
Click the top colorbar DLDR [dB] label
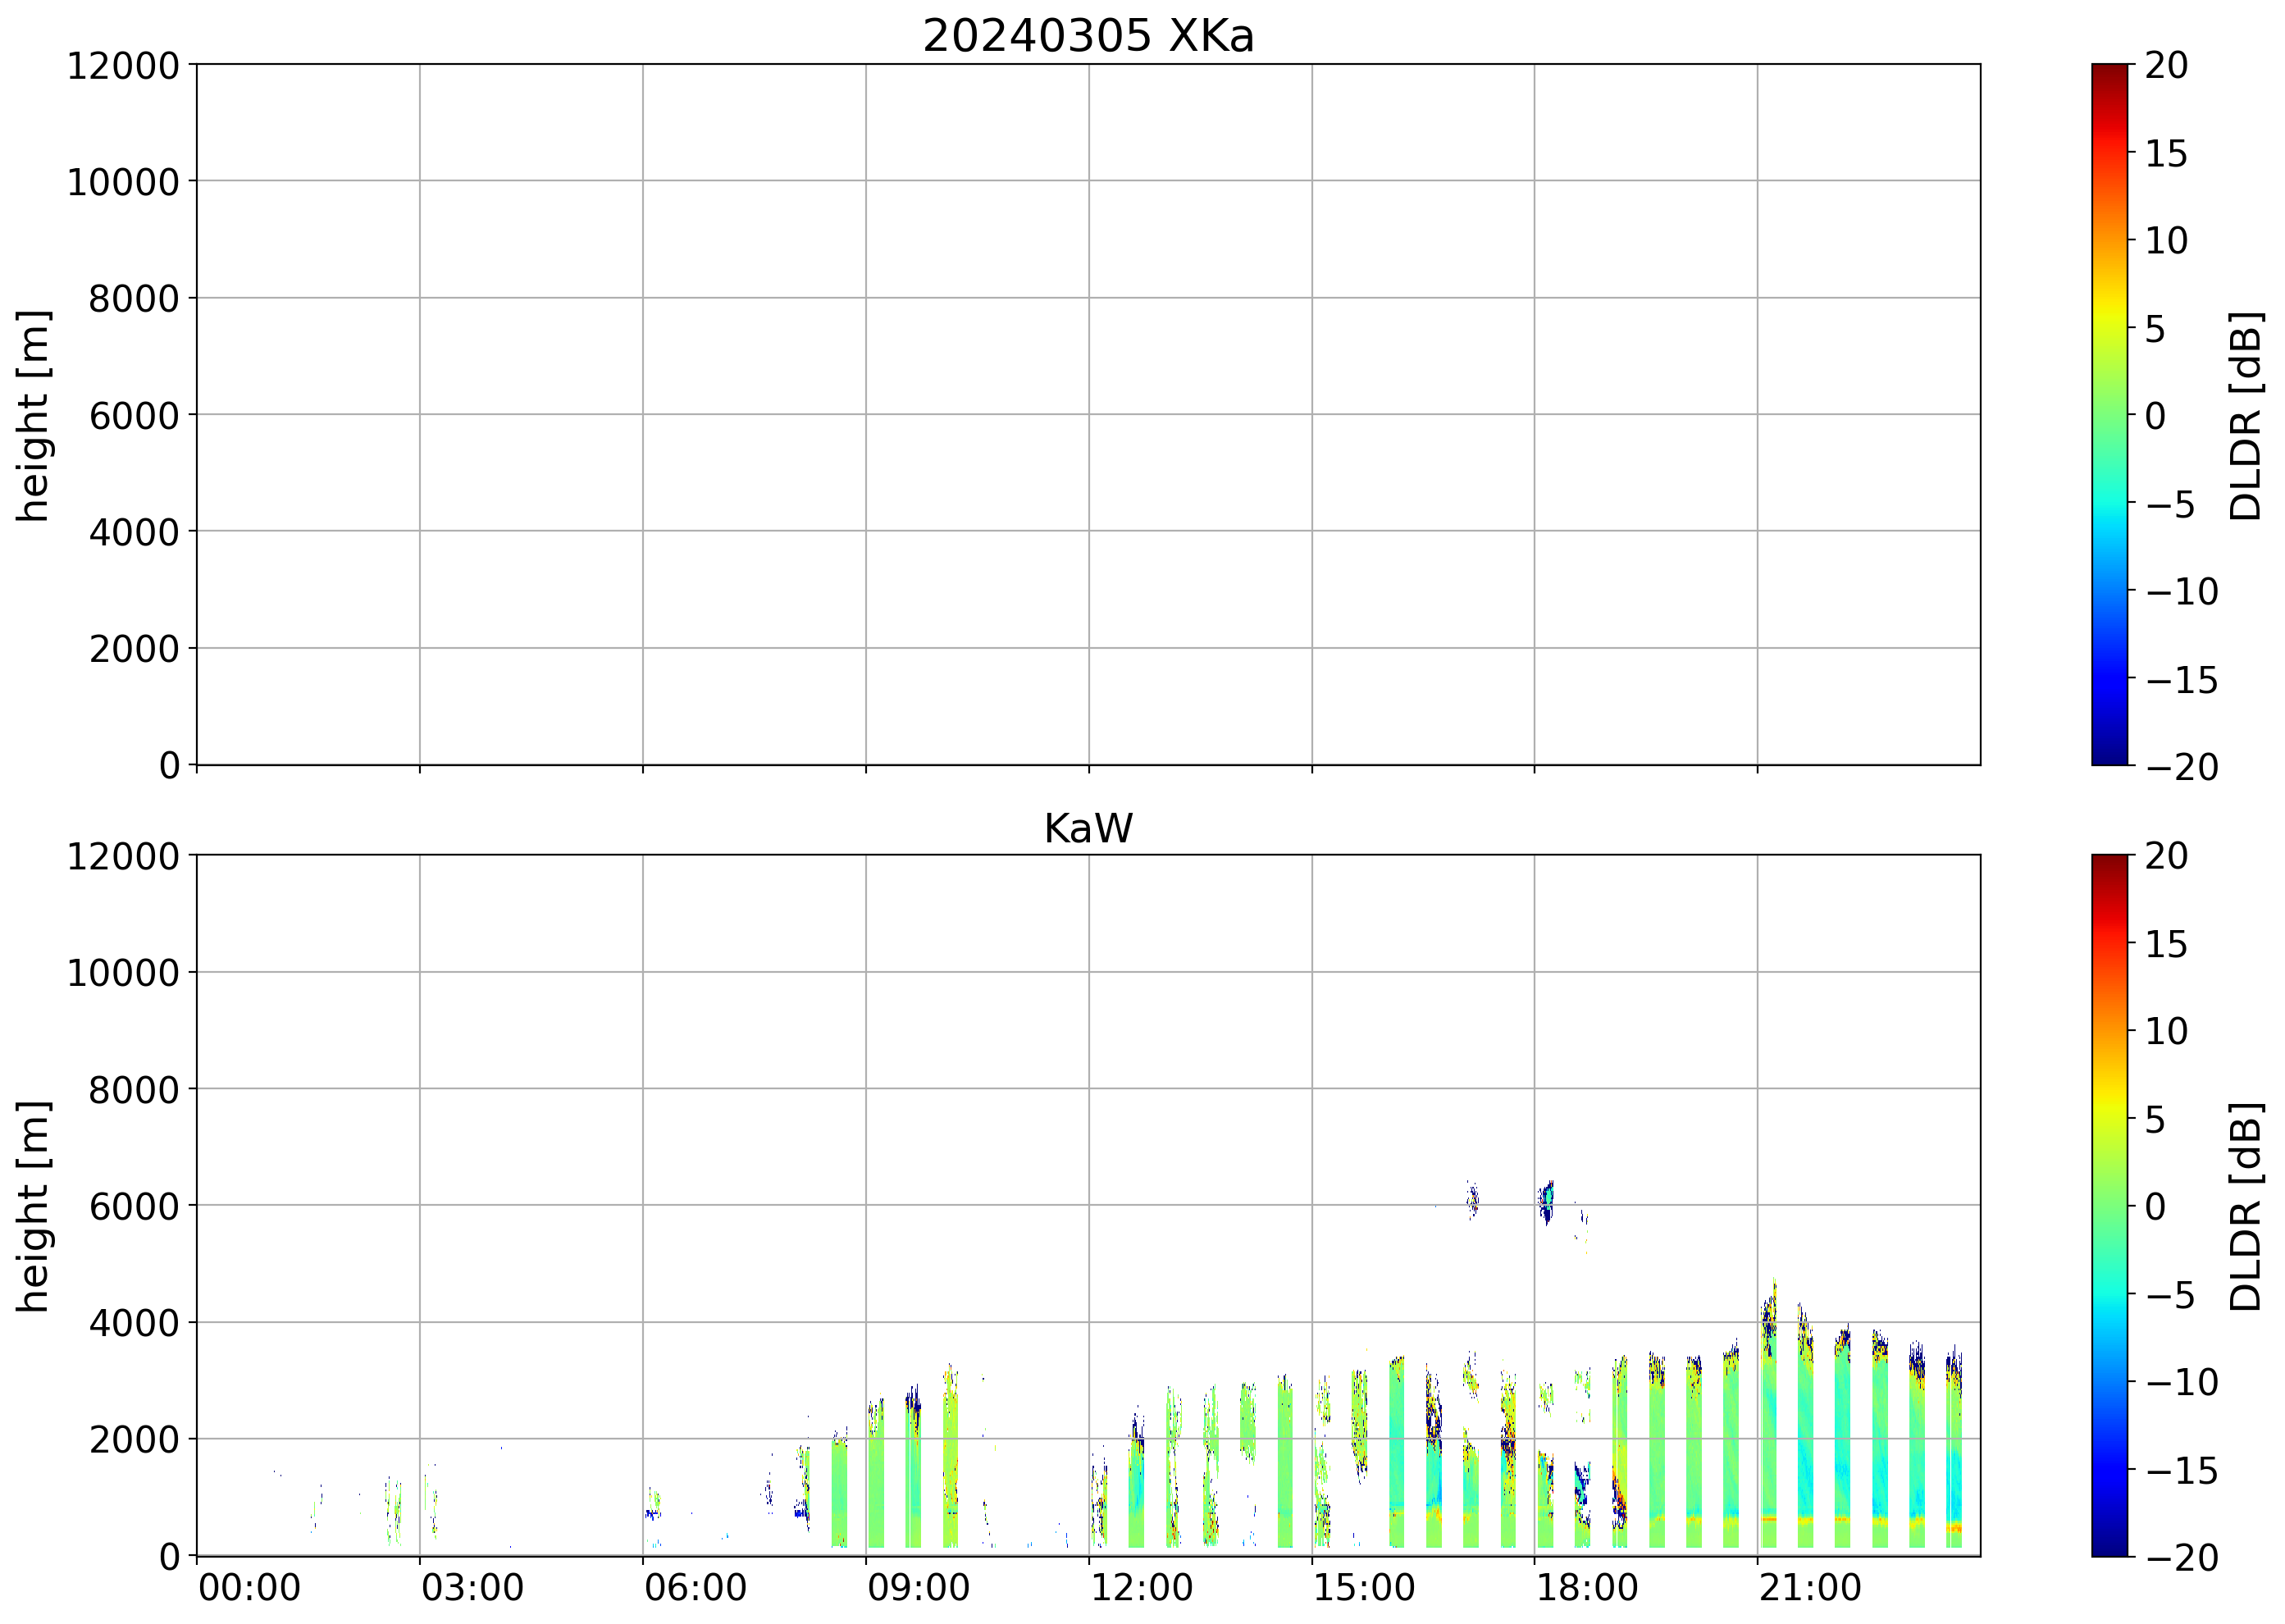click(x=2246, y=415)
